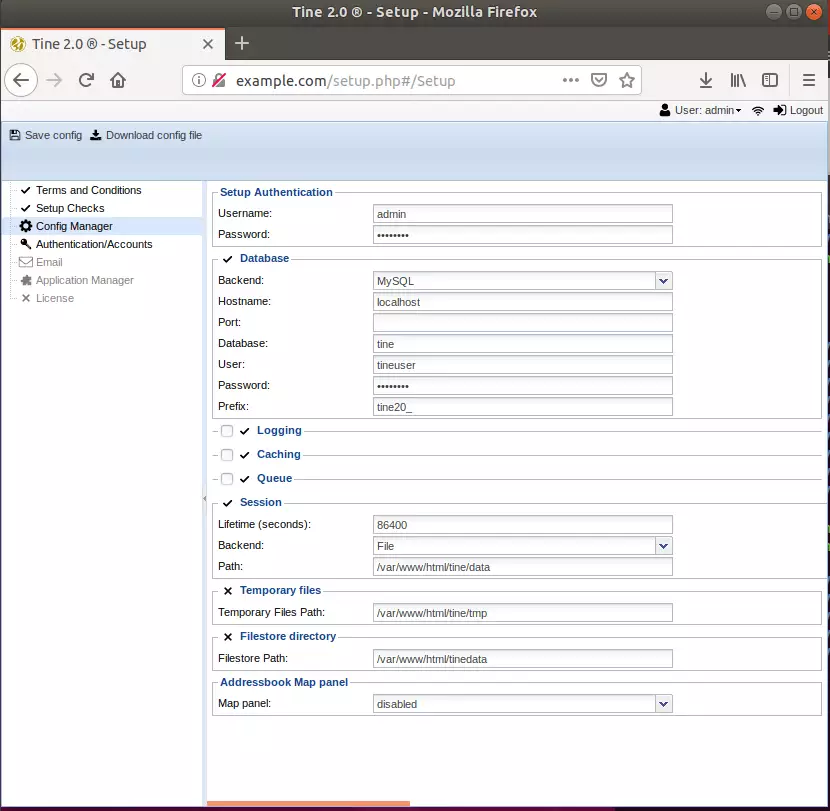830x811 pixels.
Task: Click the Application Manager puzzle icon
Action: 26,280
